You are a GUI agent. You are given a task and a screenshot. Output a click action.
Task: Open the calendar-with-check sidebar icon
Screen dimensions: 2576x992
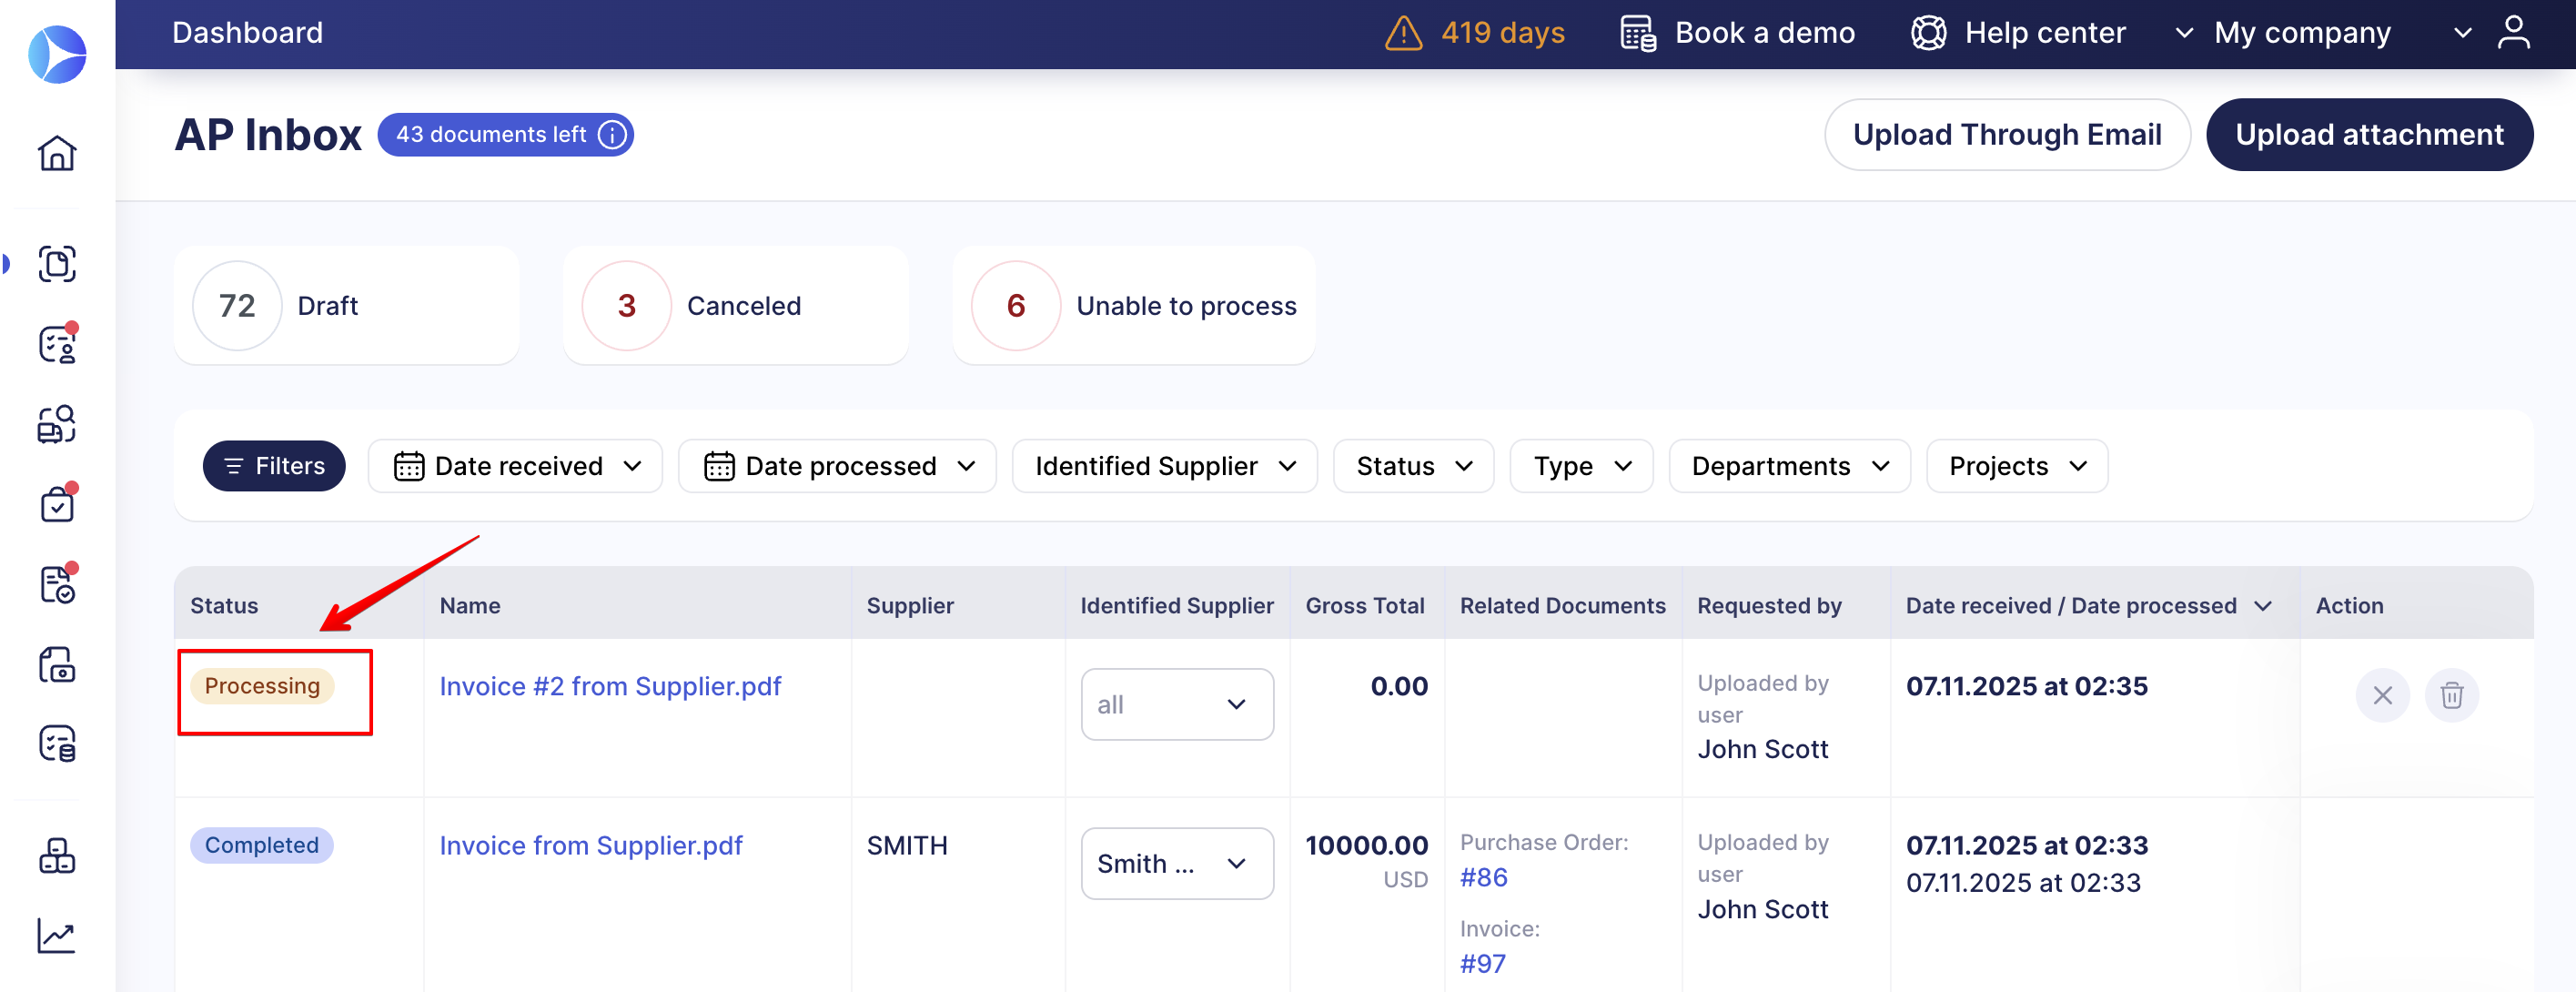57,504
